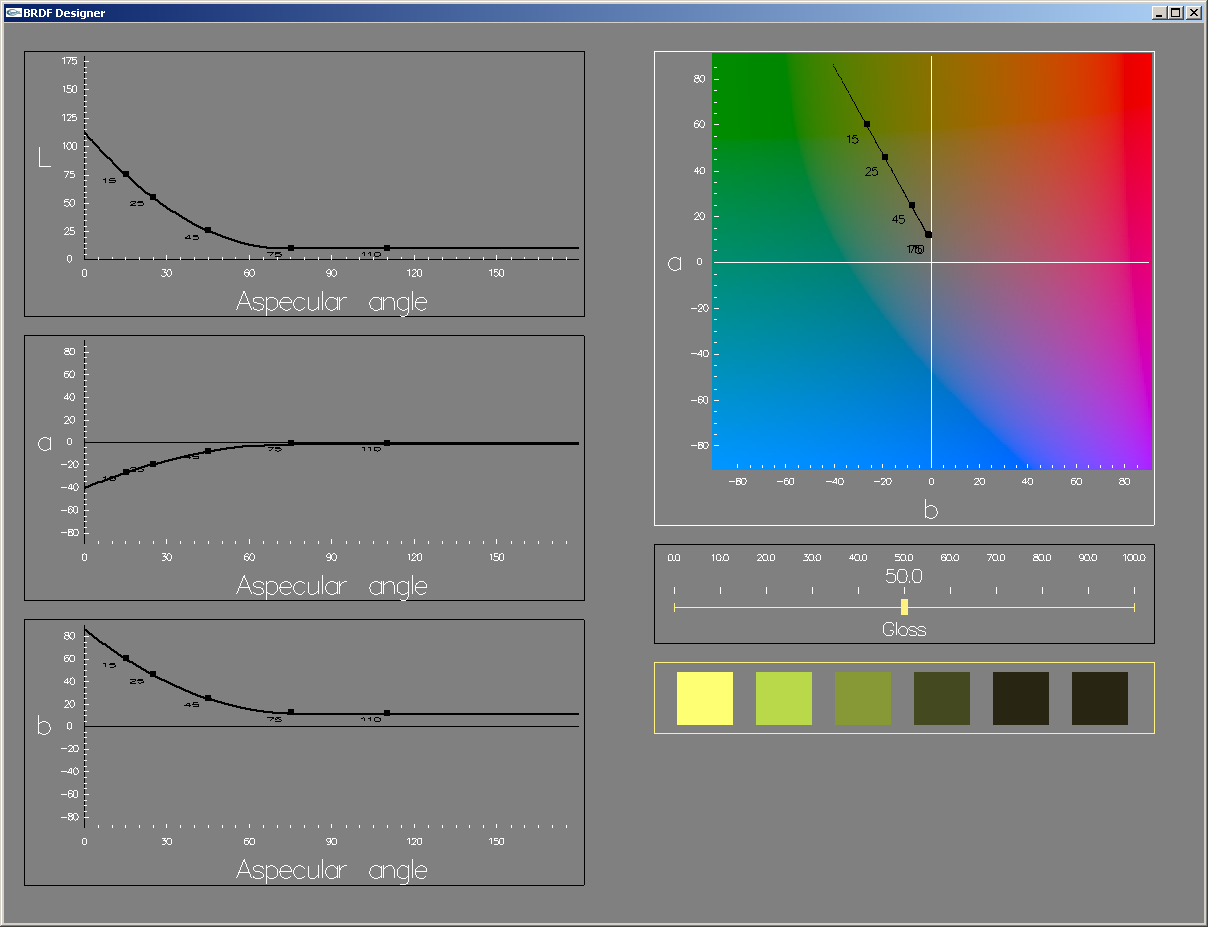Viewport: 1208px width, 927px height.
Task: Close the BRDF Designer window
Action: (1193, 13)
